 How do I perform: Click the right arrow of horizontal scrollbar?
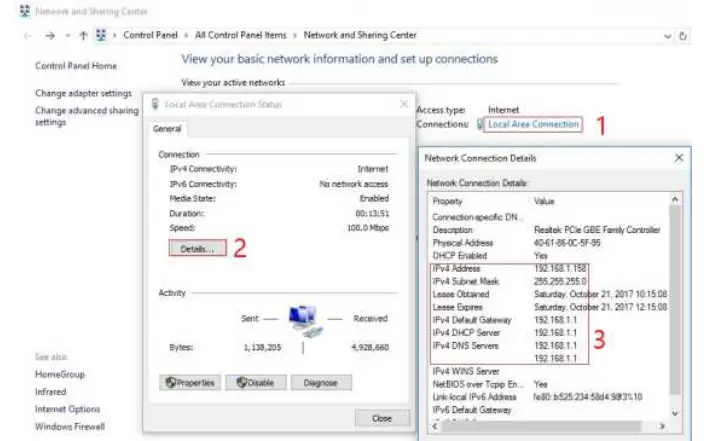click(662, 426)
